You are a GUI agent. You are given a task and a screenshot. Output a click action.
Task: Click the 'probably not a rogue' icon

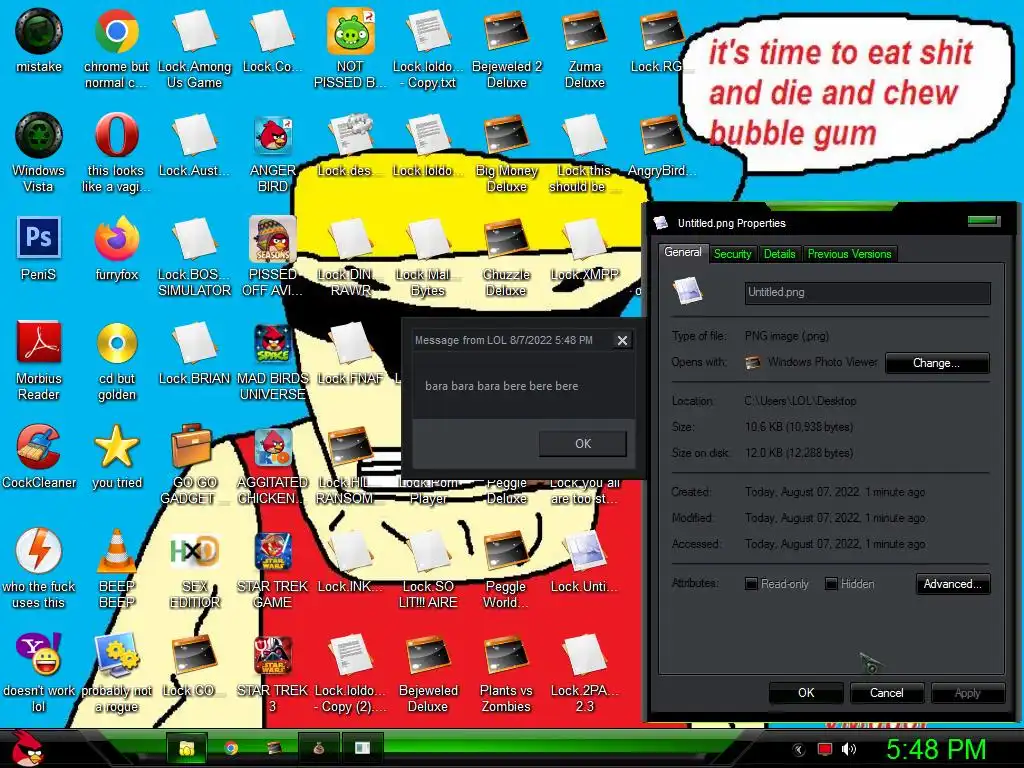[116, 654]
